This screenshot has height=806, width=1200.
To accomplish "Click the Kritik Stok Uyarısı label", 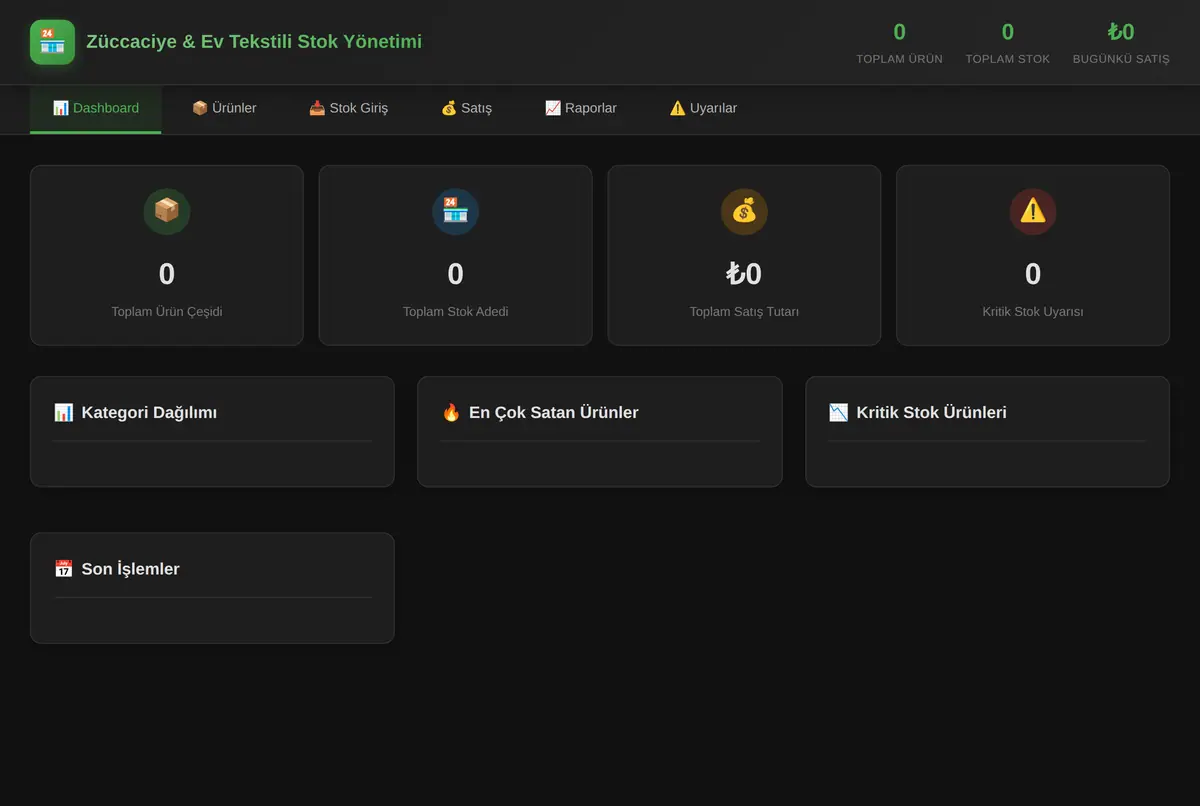I will pyautogui.click(x=1033, y=311).
